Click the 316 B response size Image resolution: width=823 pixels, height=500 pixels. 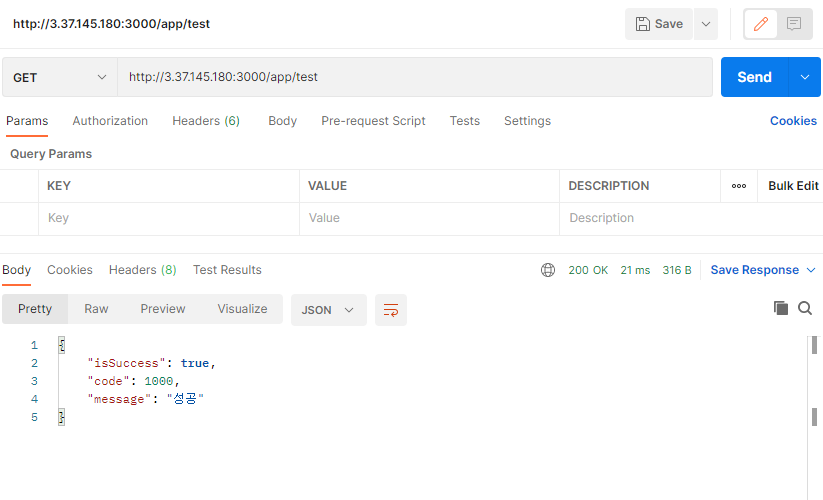(x=677, y=270)
